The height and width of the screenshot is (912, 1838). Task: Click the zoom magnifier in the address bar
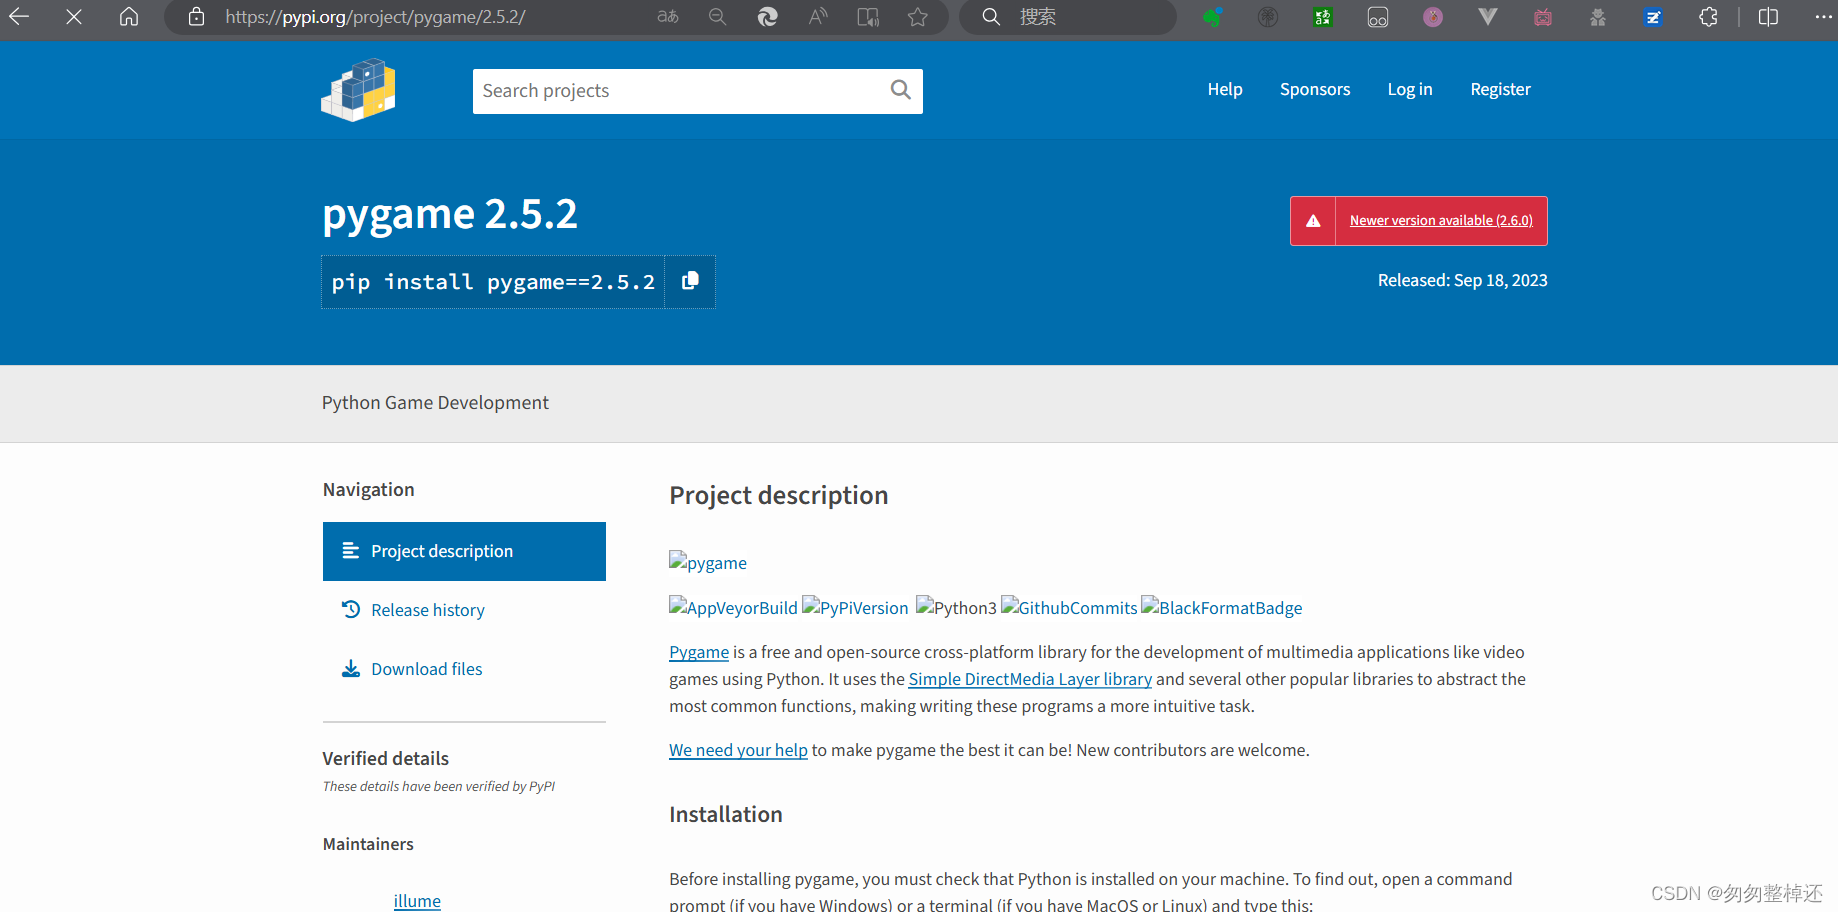coord(718,17)
